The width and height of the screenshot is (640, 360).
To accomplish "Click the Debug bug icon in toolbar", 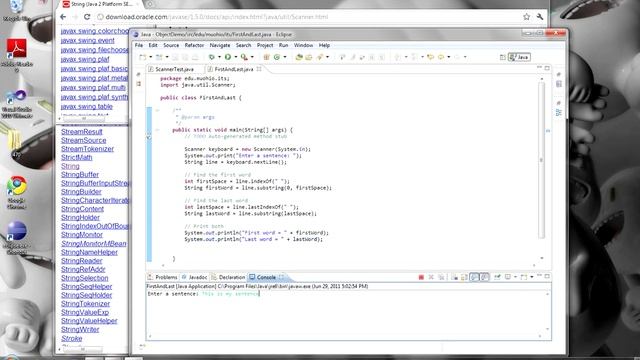I will pyautogui.click(x=211, y=57).
